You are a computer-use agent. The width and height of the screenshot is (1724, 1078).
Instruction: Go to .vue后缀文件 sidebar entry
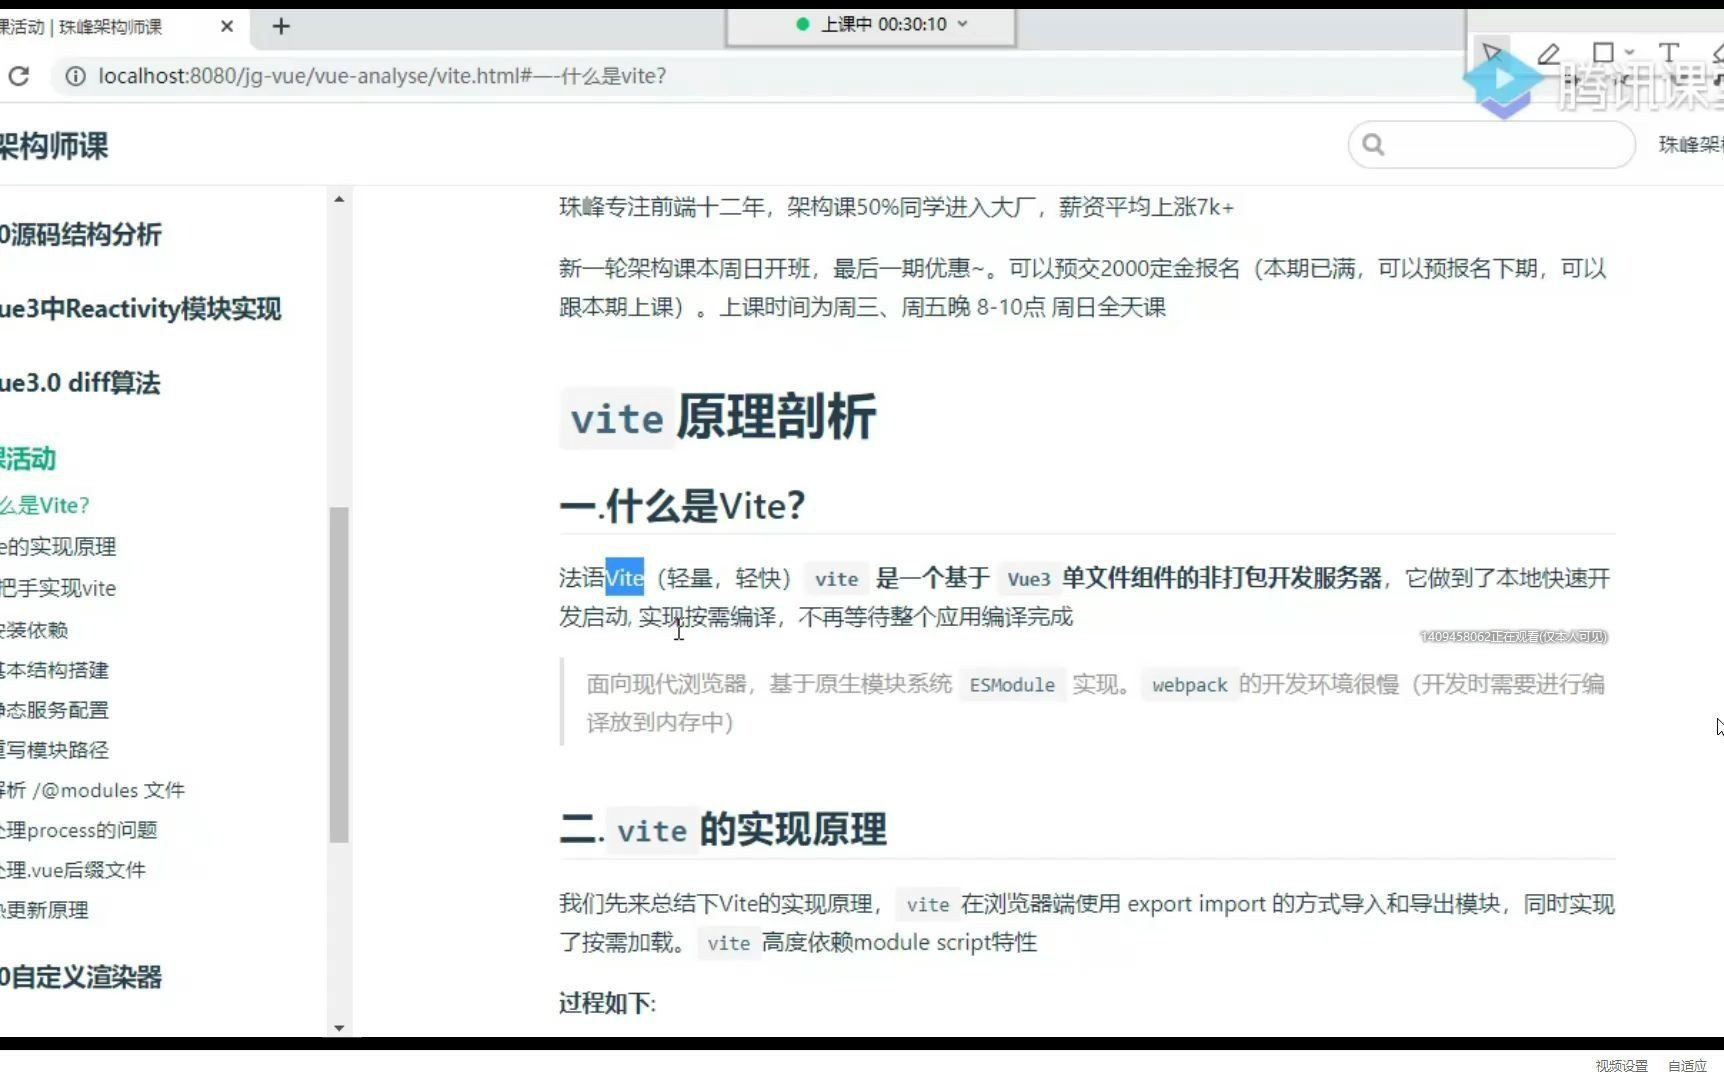[x=73, y=870]
